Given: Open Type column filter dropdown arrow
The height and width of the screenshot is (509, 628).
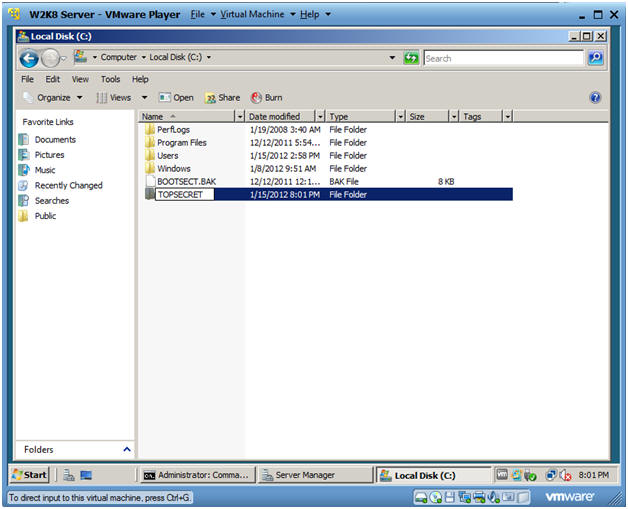Looking at the screenshot, I should click(401, 117).
